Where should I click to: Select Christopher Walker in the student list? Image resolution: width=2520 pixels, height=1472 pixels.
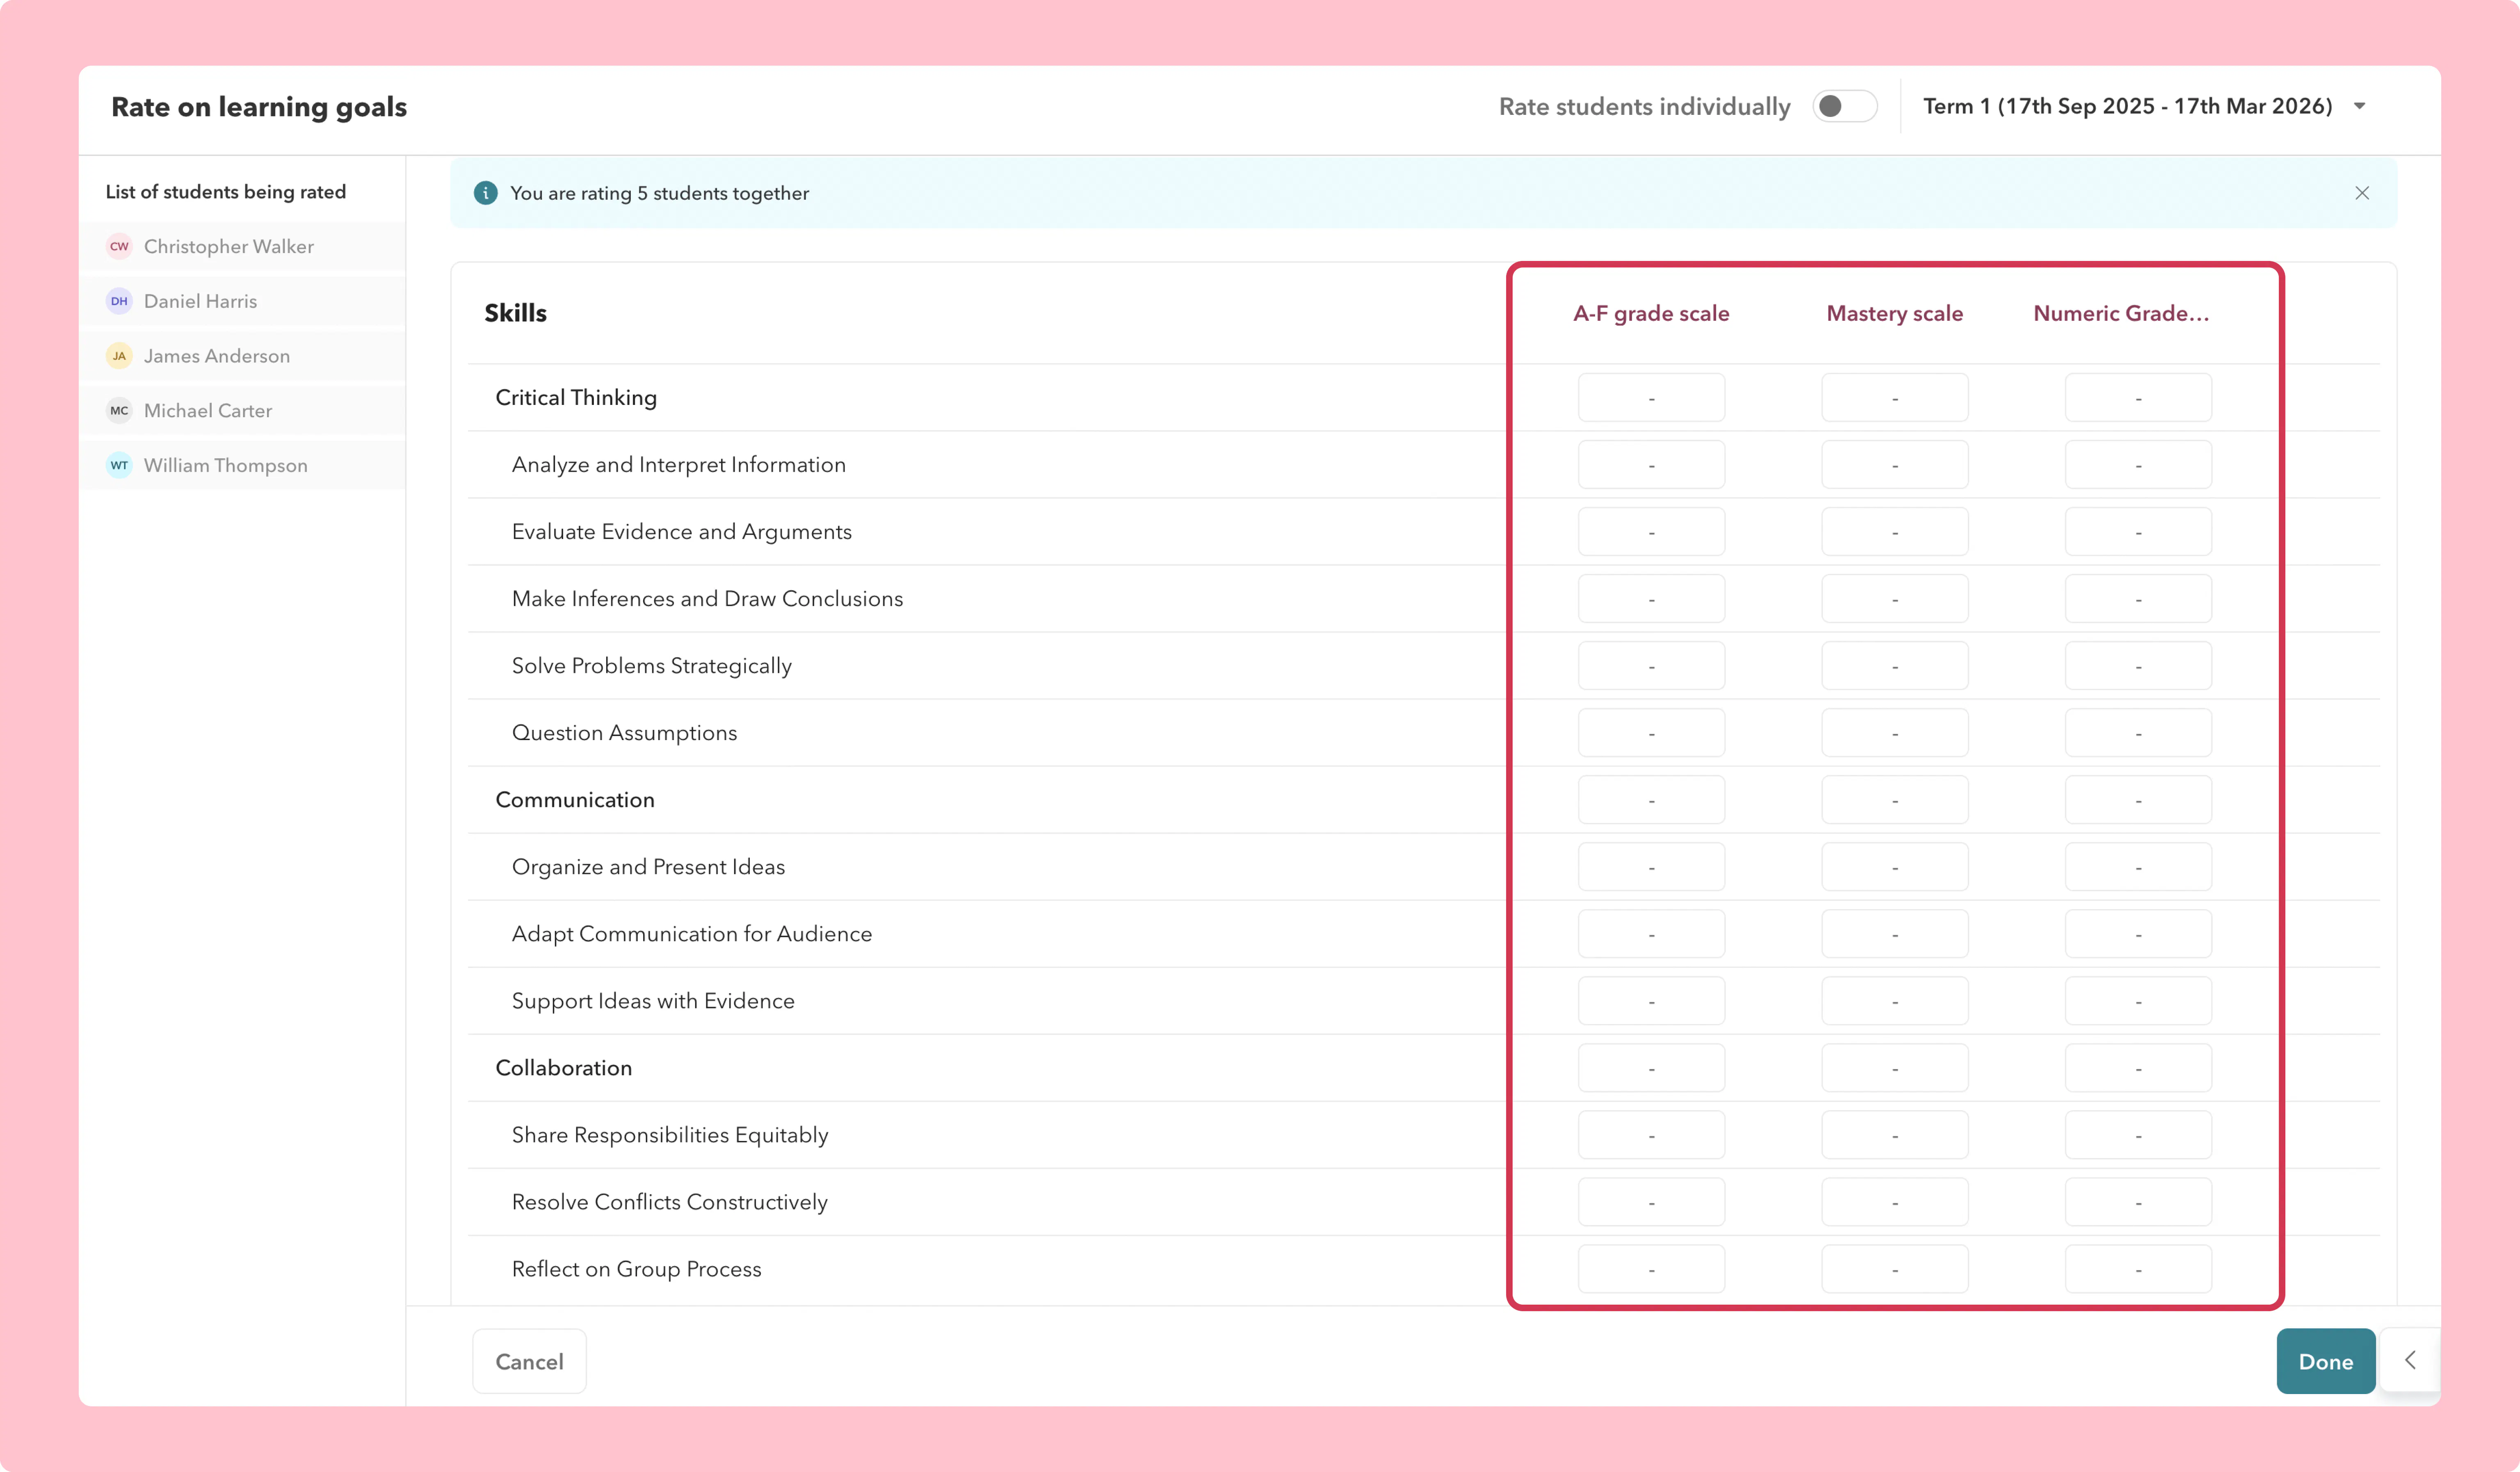click(x=243, y=246)
